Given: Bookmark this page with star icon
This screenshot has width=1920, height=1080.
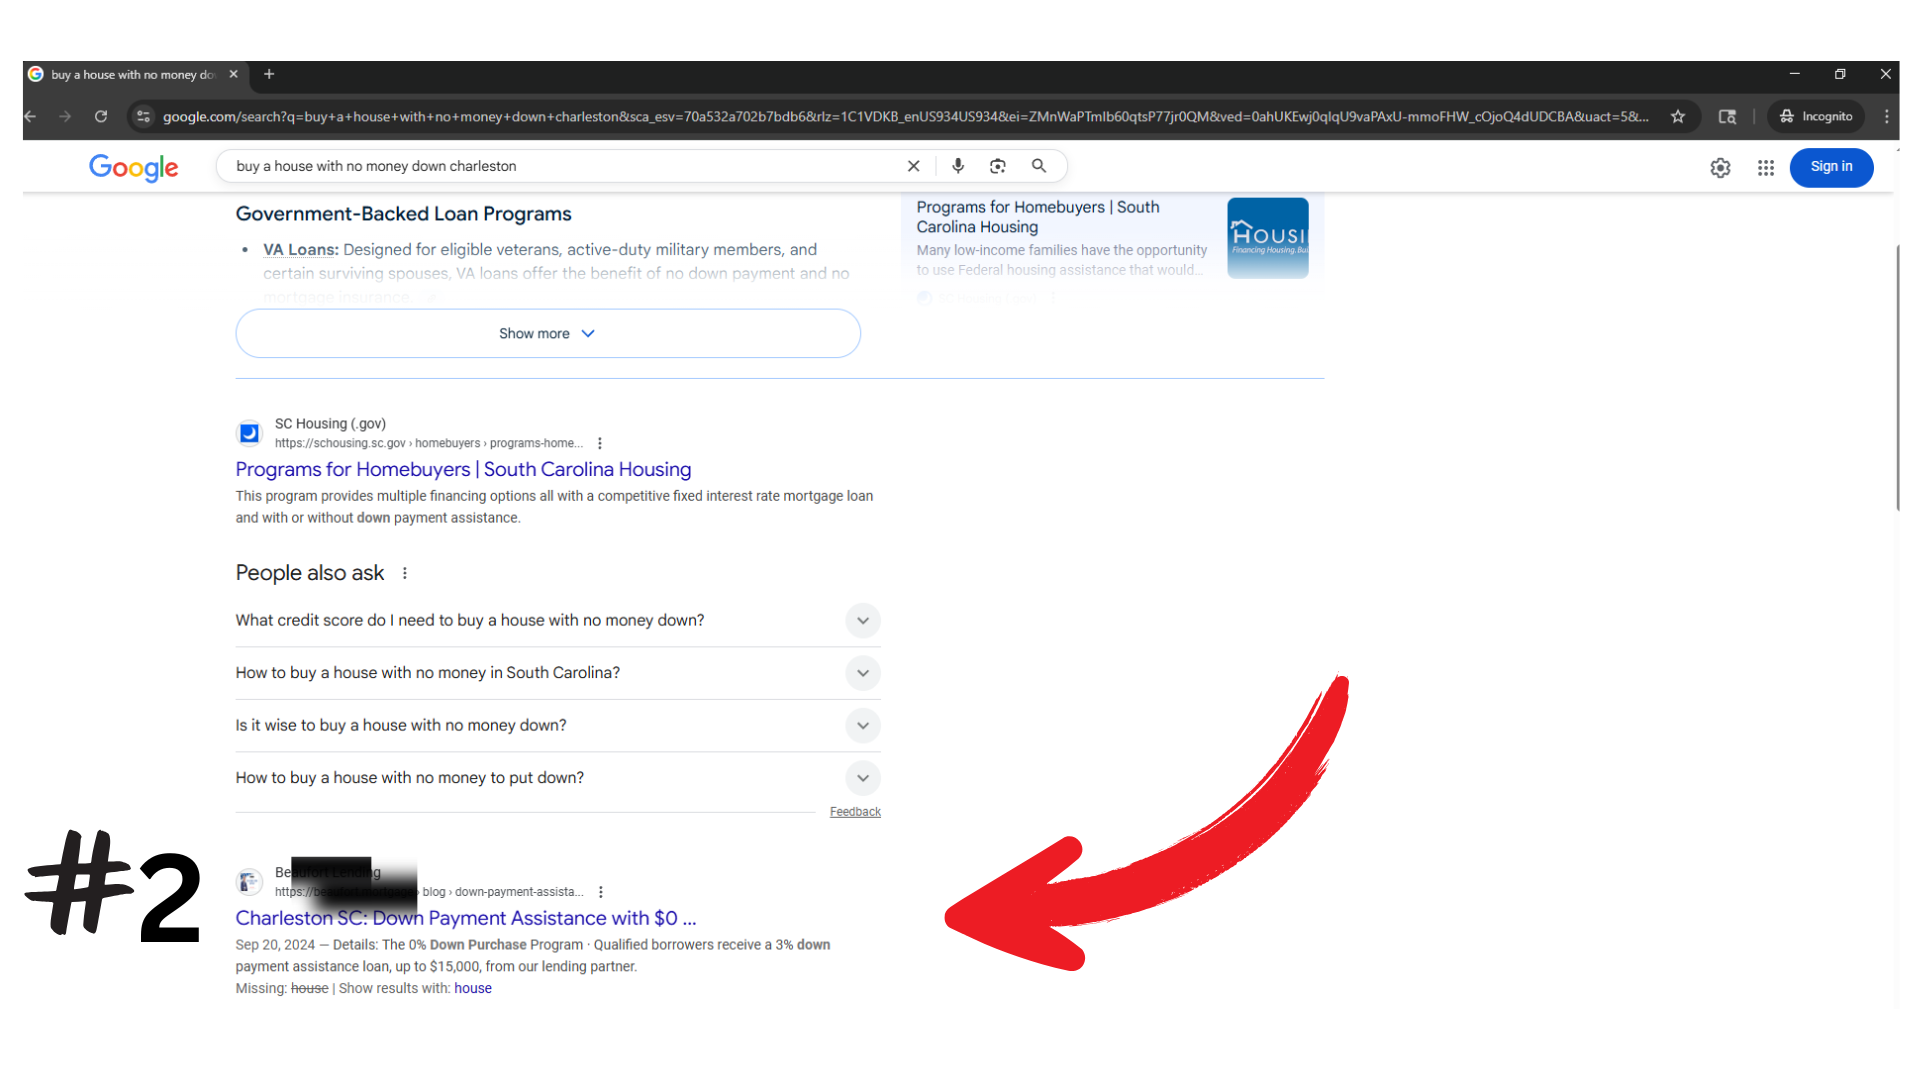Looking at the screenshot, I should [1678, 117].
